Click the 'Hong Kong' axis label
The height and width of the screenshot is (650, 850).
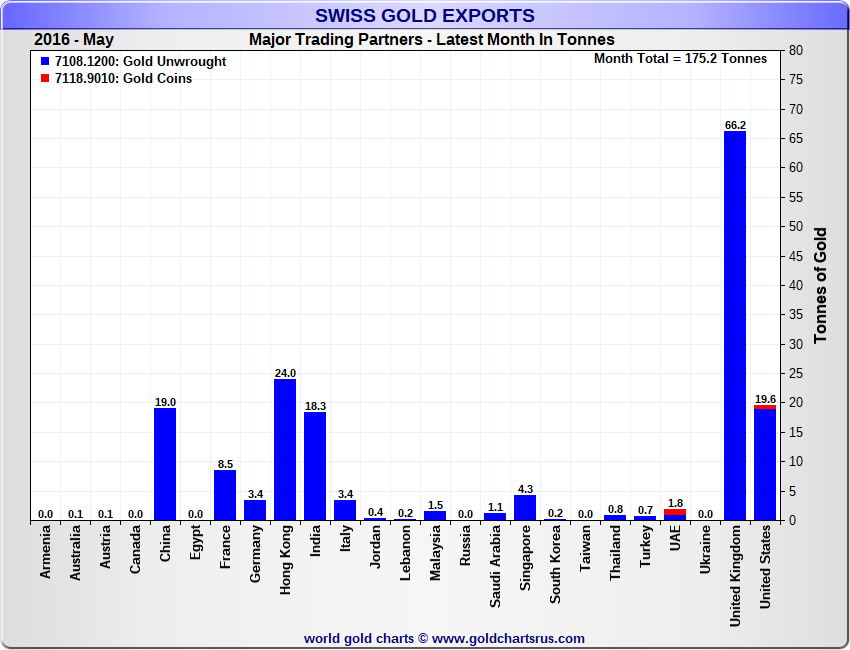(x=286, y=560)
